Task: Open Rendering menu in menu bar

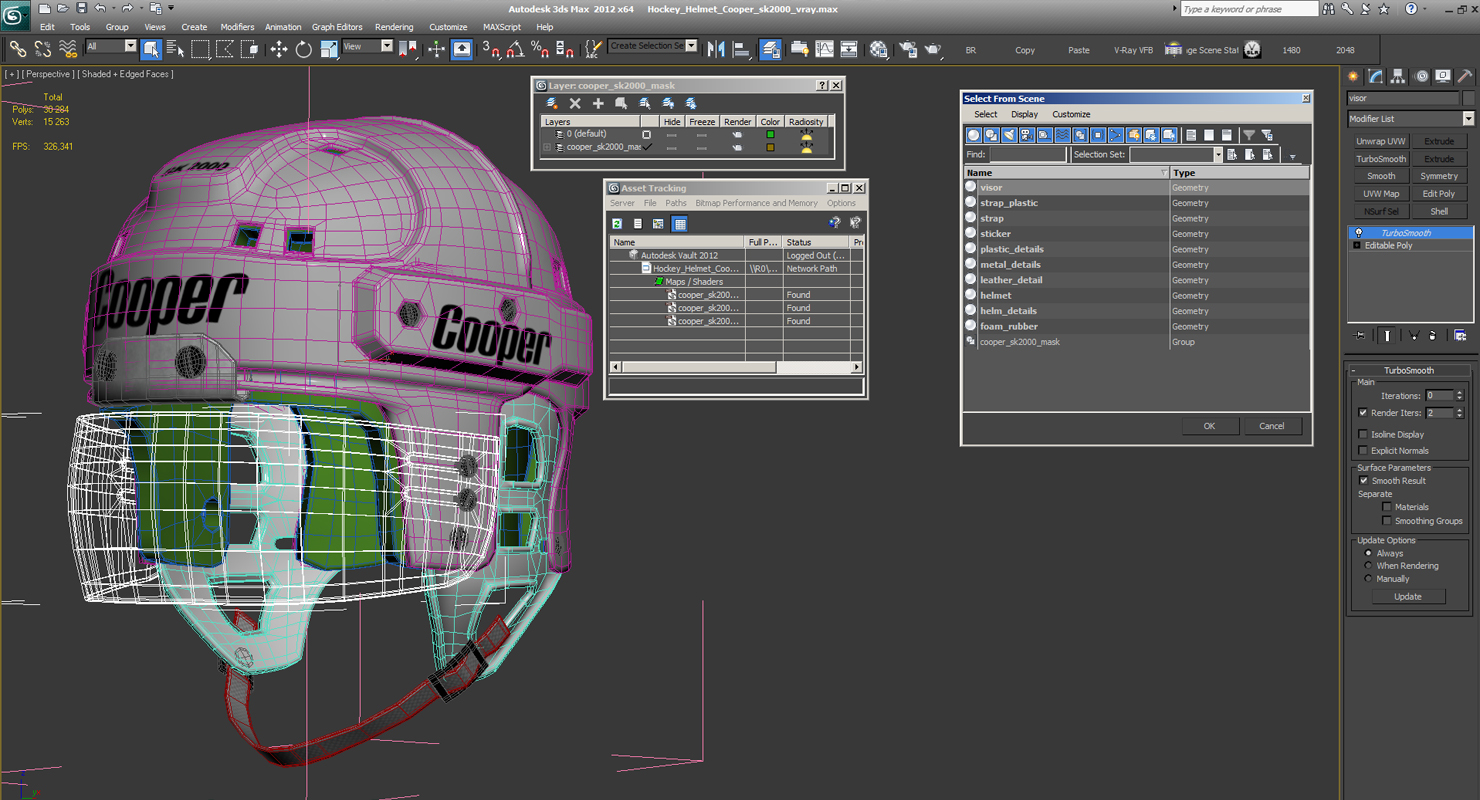Action: coord(394,27)
